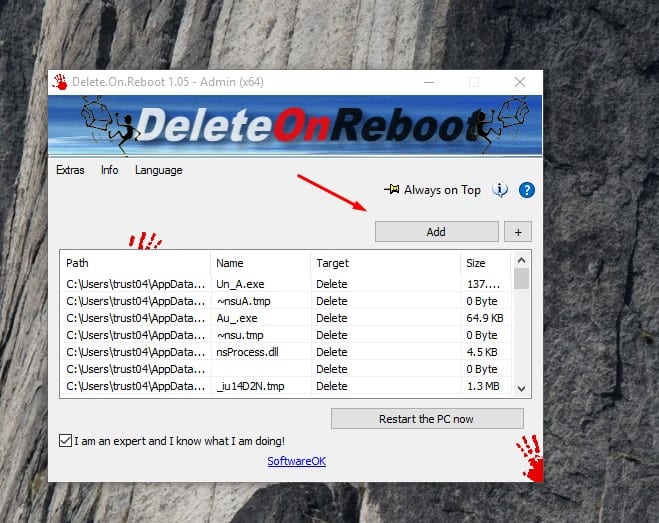
Task: Click the scrollbar up arrow in file list
Action: (x=520, y=260)
